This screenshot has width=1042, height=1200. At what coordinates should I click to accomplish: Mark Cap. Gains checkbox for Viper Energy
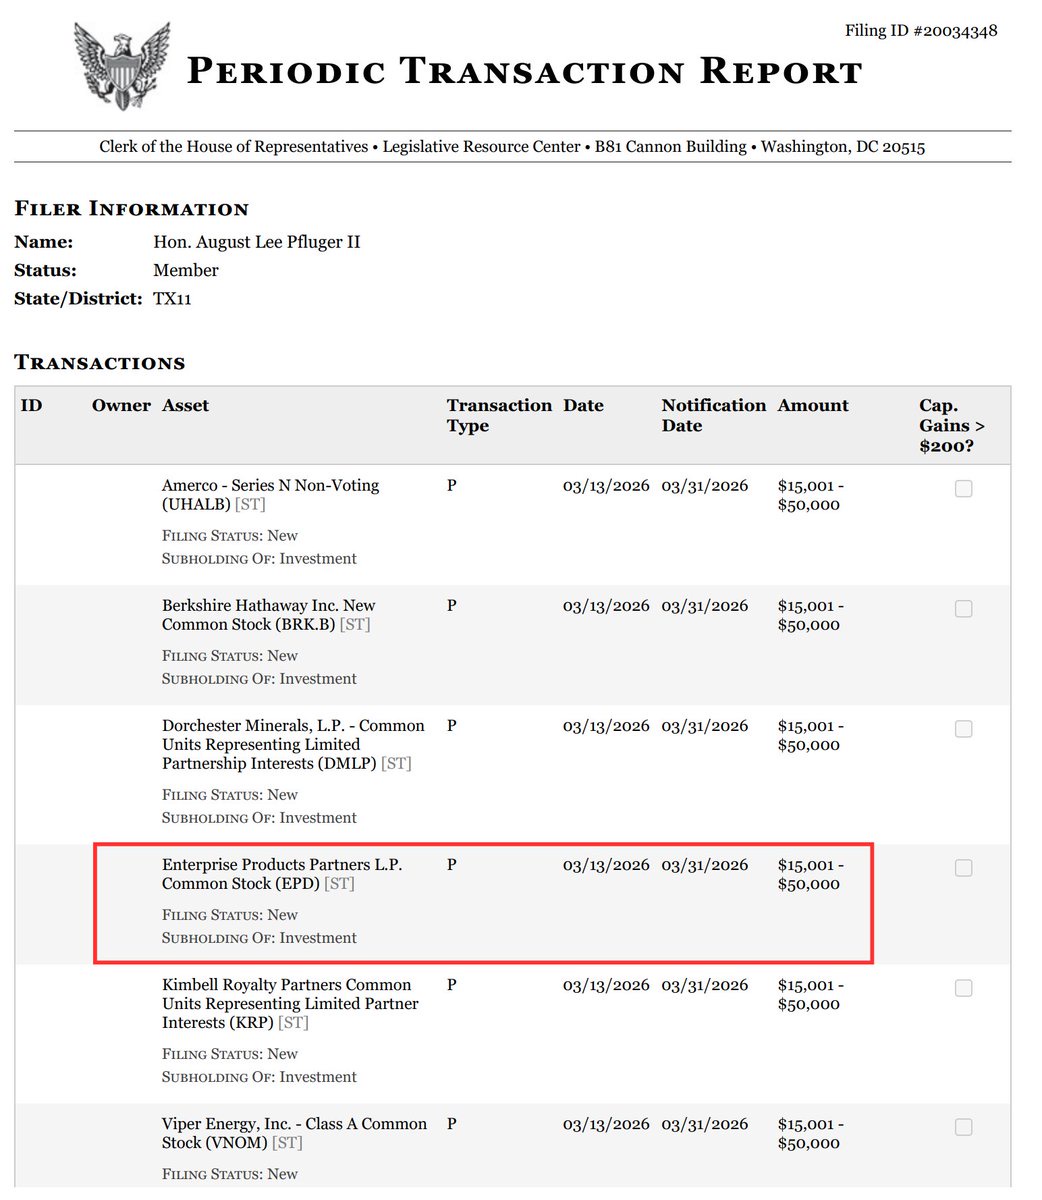click(963, 1127)
